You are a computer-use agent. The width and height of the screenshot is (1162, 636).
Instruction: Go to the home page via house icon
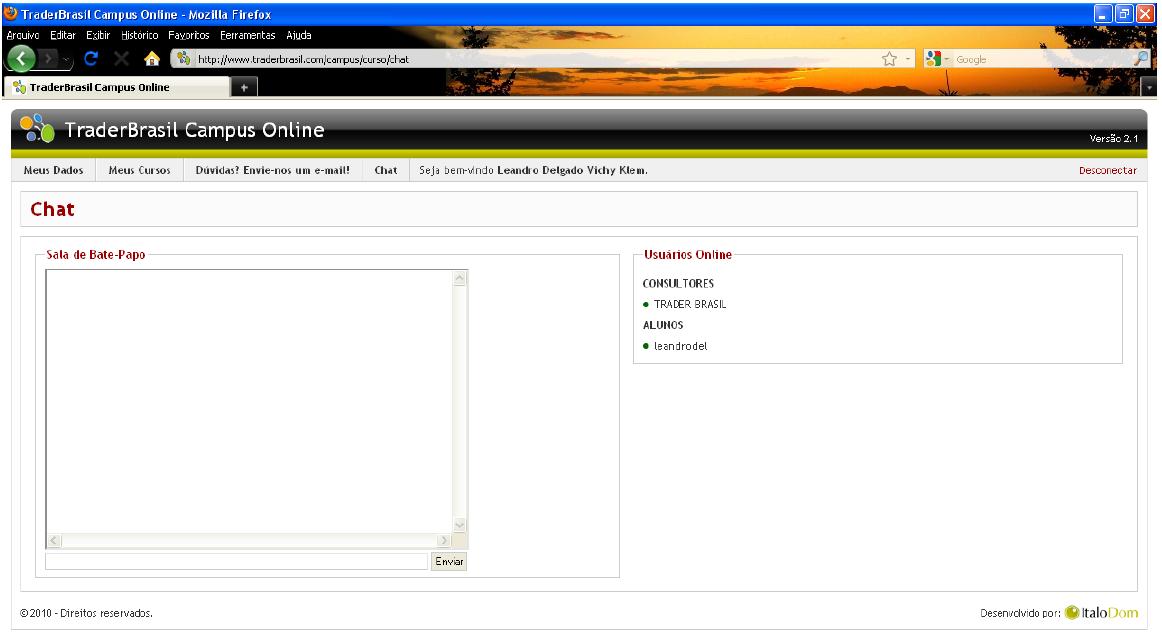point(152,59)
